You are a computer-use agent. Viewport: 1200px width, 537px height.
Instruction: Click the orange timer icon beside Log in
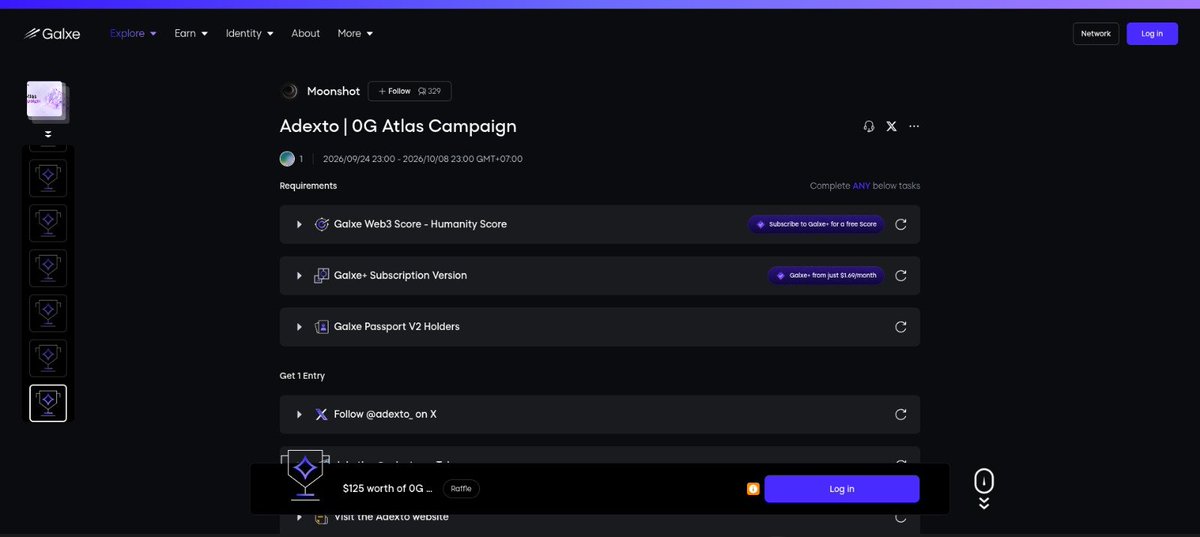(x=753, y=489)
